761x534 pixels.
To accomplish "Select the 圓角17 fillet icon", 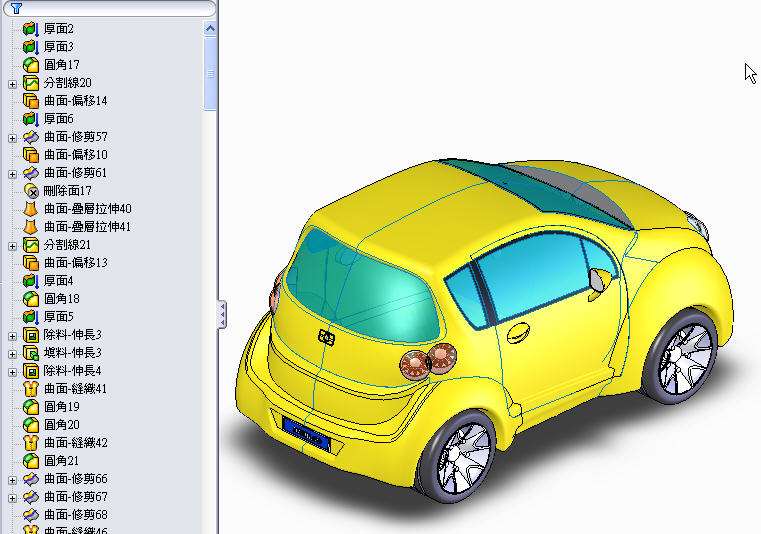I will click(x=31, y=65).
